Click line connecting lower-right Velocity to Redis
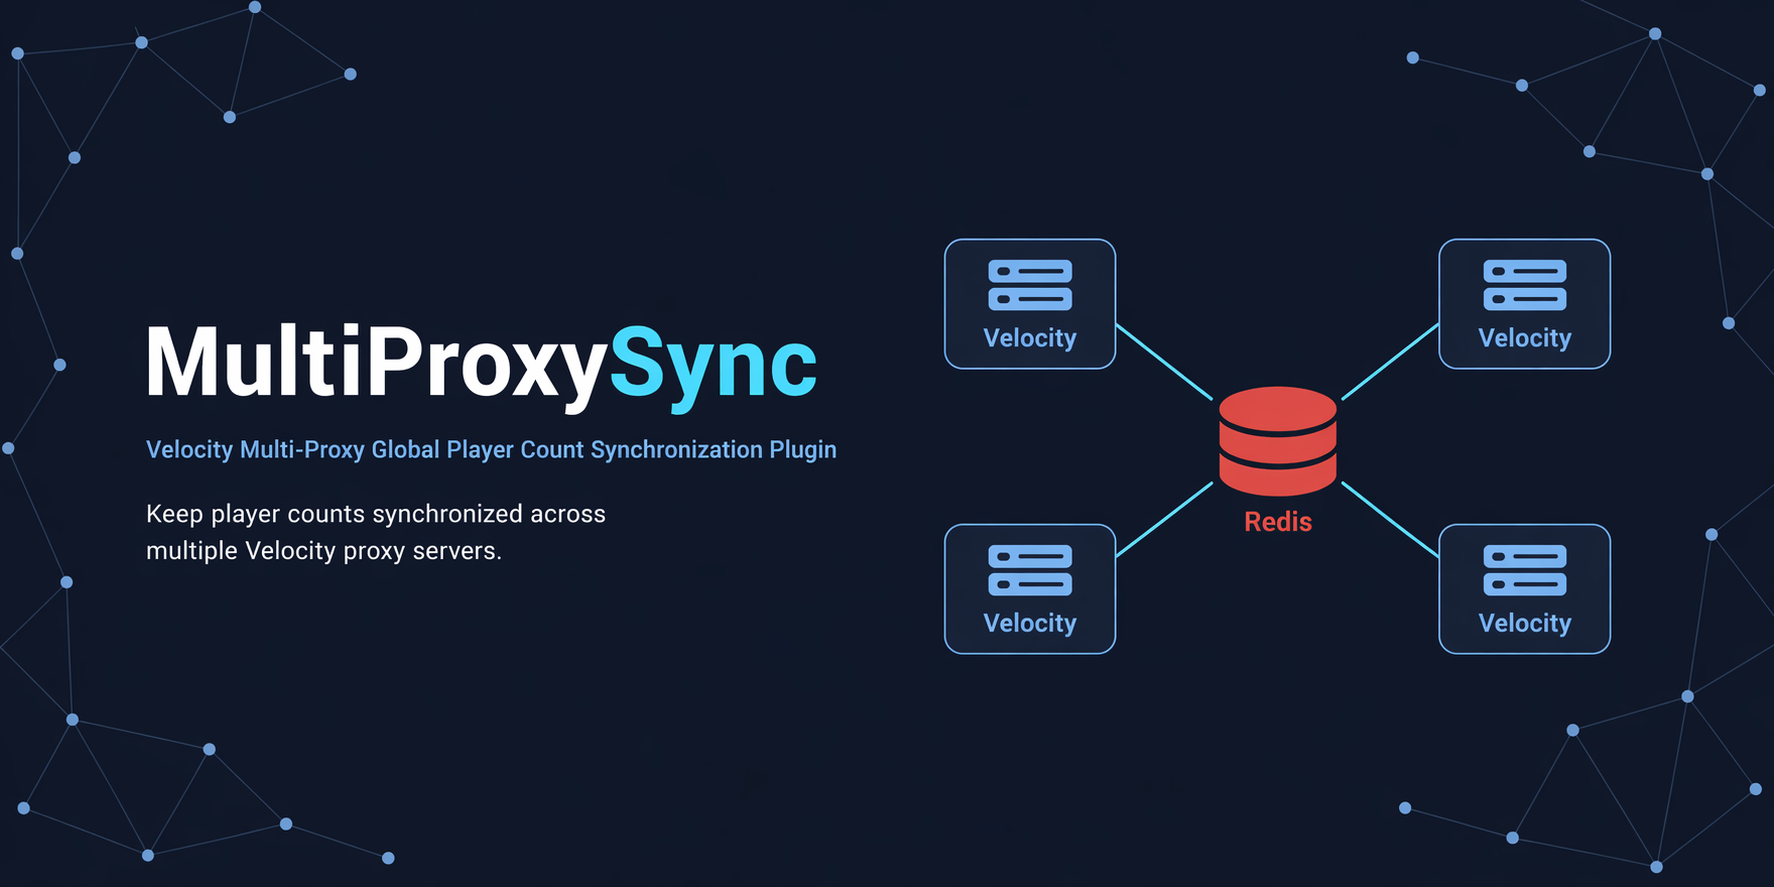This screenshot has height=887, width=1774. pyautogui.click(x=1390, y=519)
